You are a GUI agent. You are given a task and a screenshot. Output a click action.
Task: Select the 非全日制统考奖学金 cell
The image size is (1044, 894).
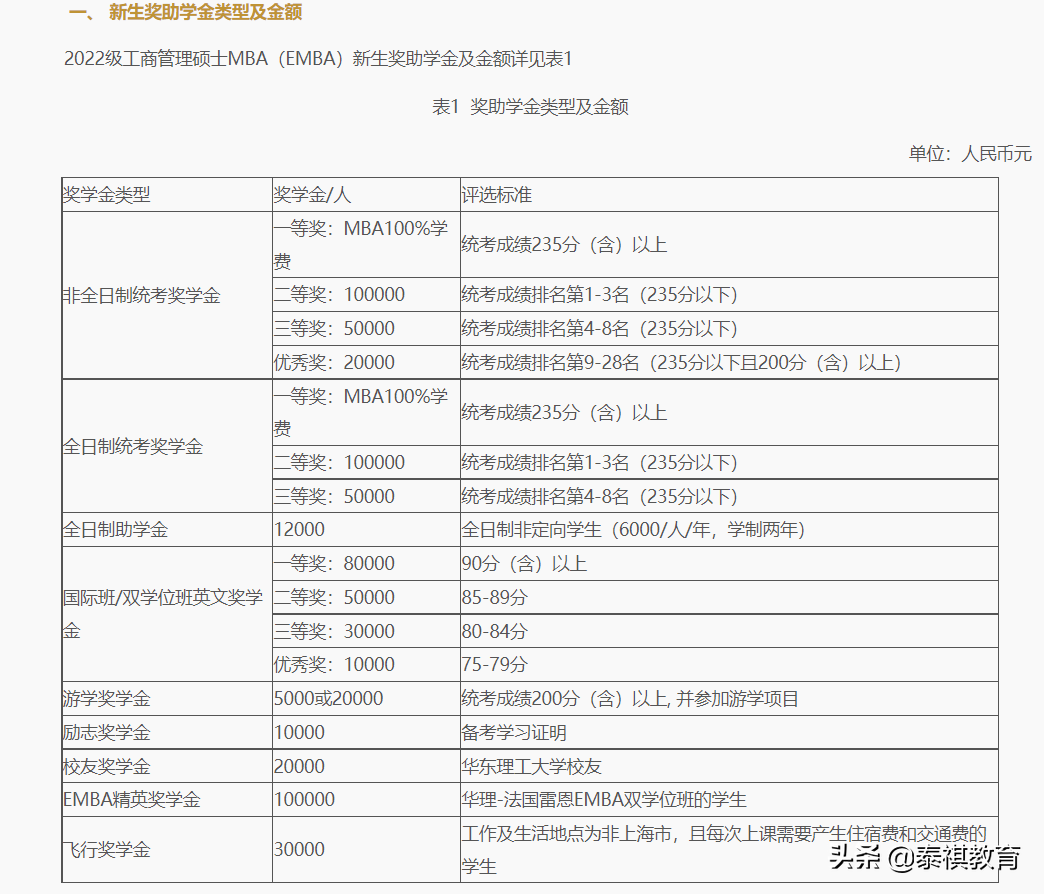point(143,294)
